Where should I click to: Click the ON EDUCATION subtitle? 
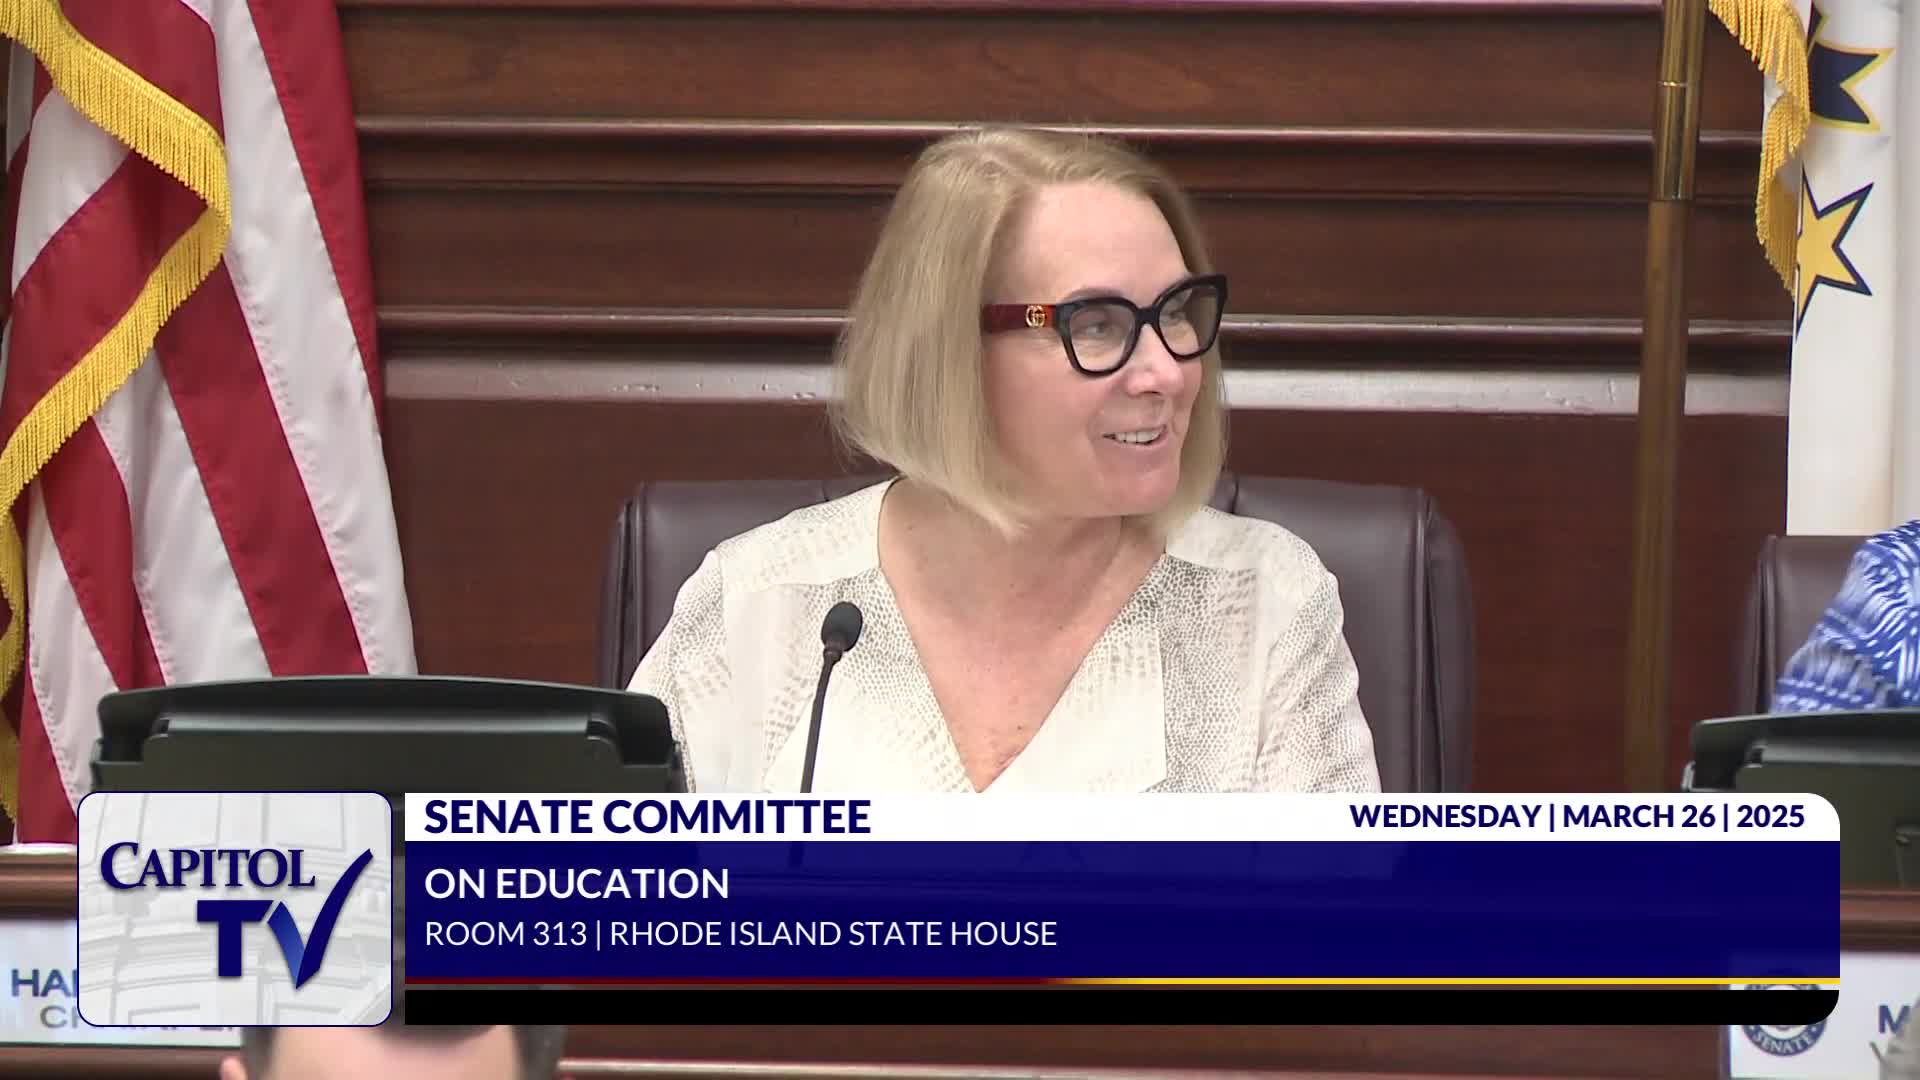click(577, 884)
